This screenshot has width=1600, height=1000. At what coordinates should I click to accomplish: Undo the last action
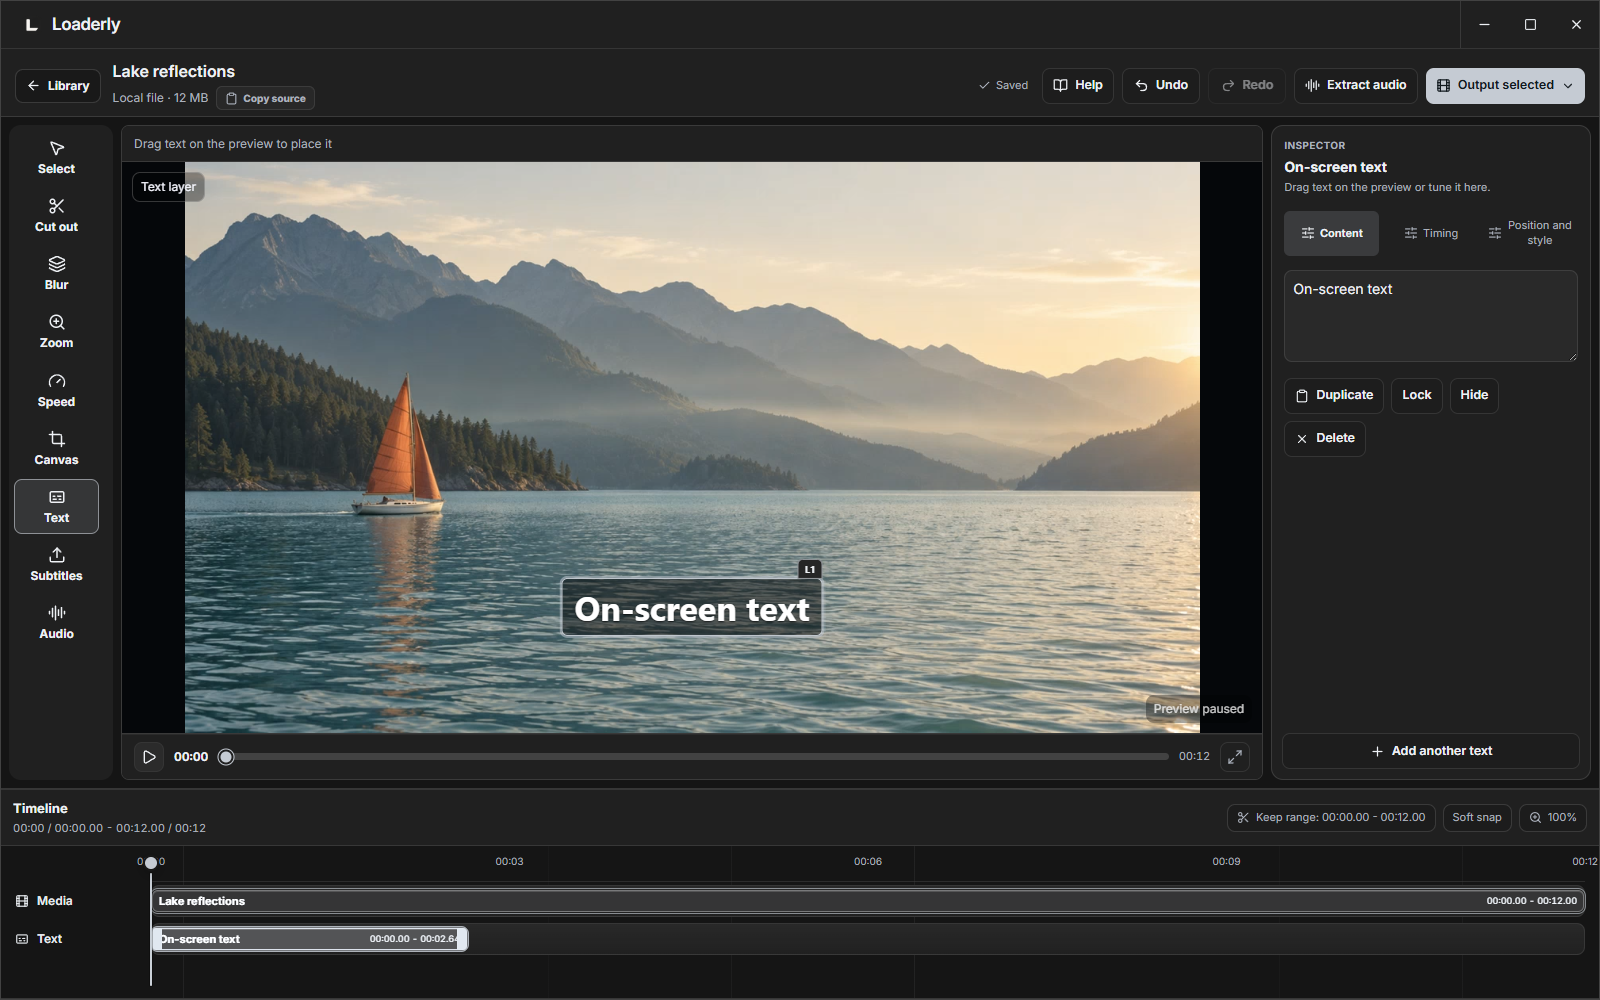pos(1161,86)
